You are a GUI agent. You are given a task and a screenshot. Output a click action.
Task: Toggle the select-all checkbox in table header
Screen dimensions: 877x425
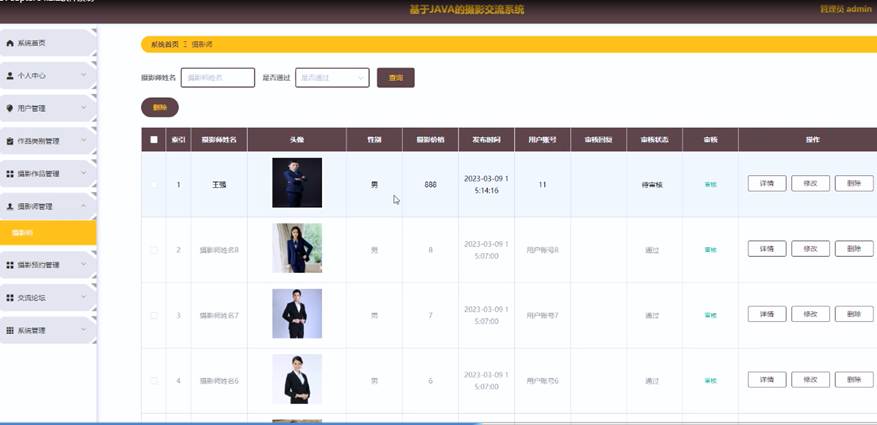click(154, 140)
